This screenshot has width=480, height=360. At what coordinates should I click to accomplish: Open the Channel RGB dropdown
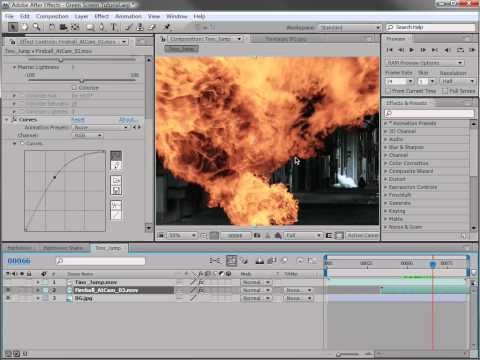(x=88, y=135)
